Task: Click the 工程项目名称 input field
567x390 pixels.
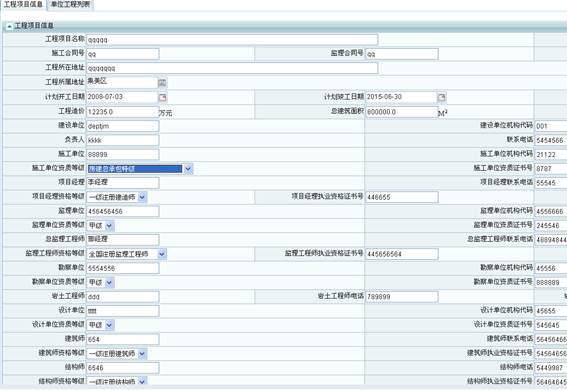Action: point(232,40)
